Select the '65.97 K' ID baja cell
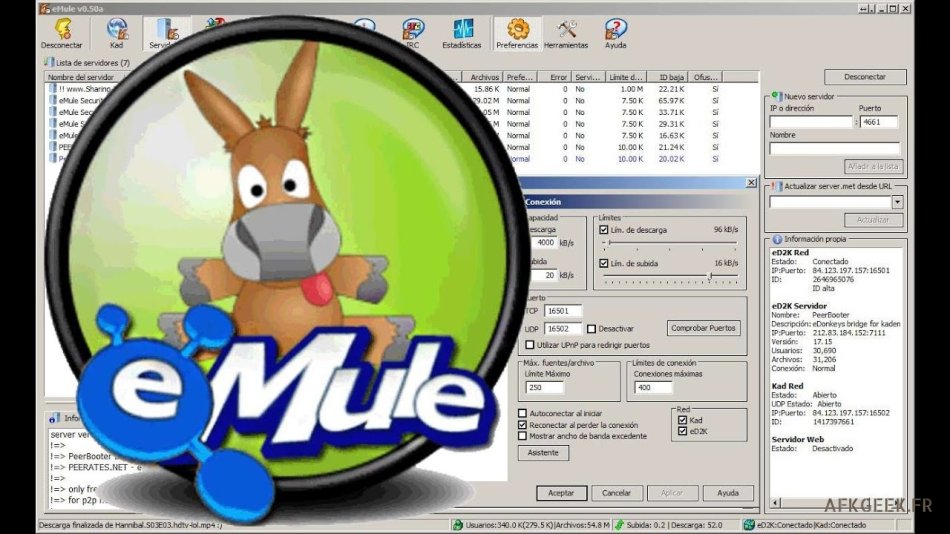The height and width of the screenshot is (534, 950). pyautogui.click(x=671, y=101)
